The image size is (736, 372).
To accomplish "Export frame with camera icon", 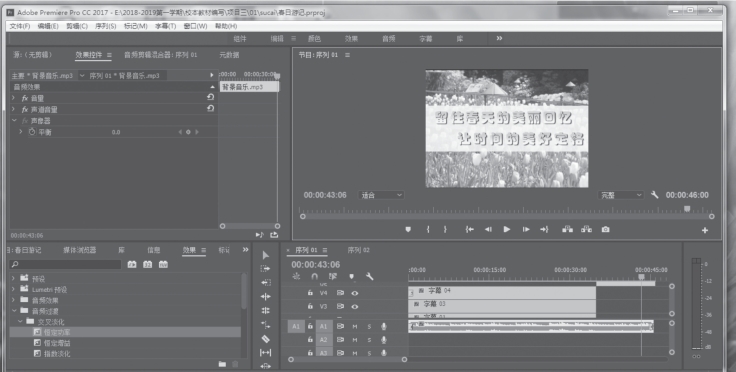I will [606, 229].
